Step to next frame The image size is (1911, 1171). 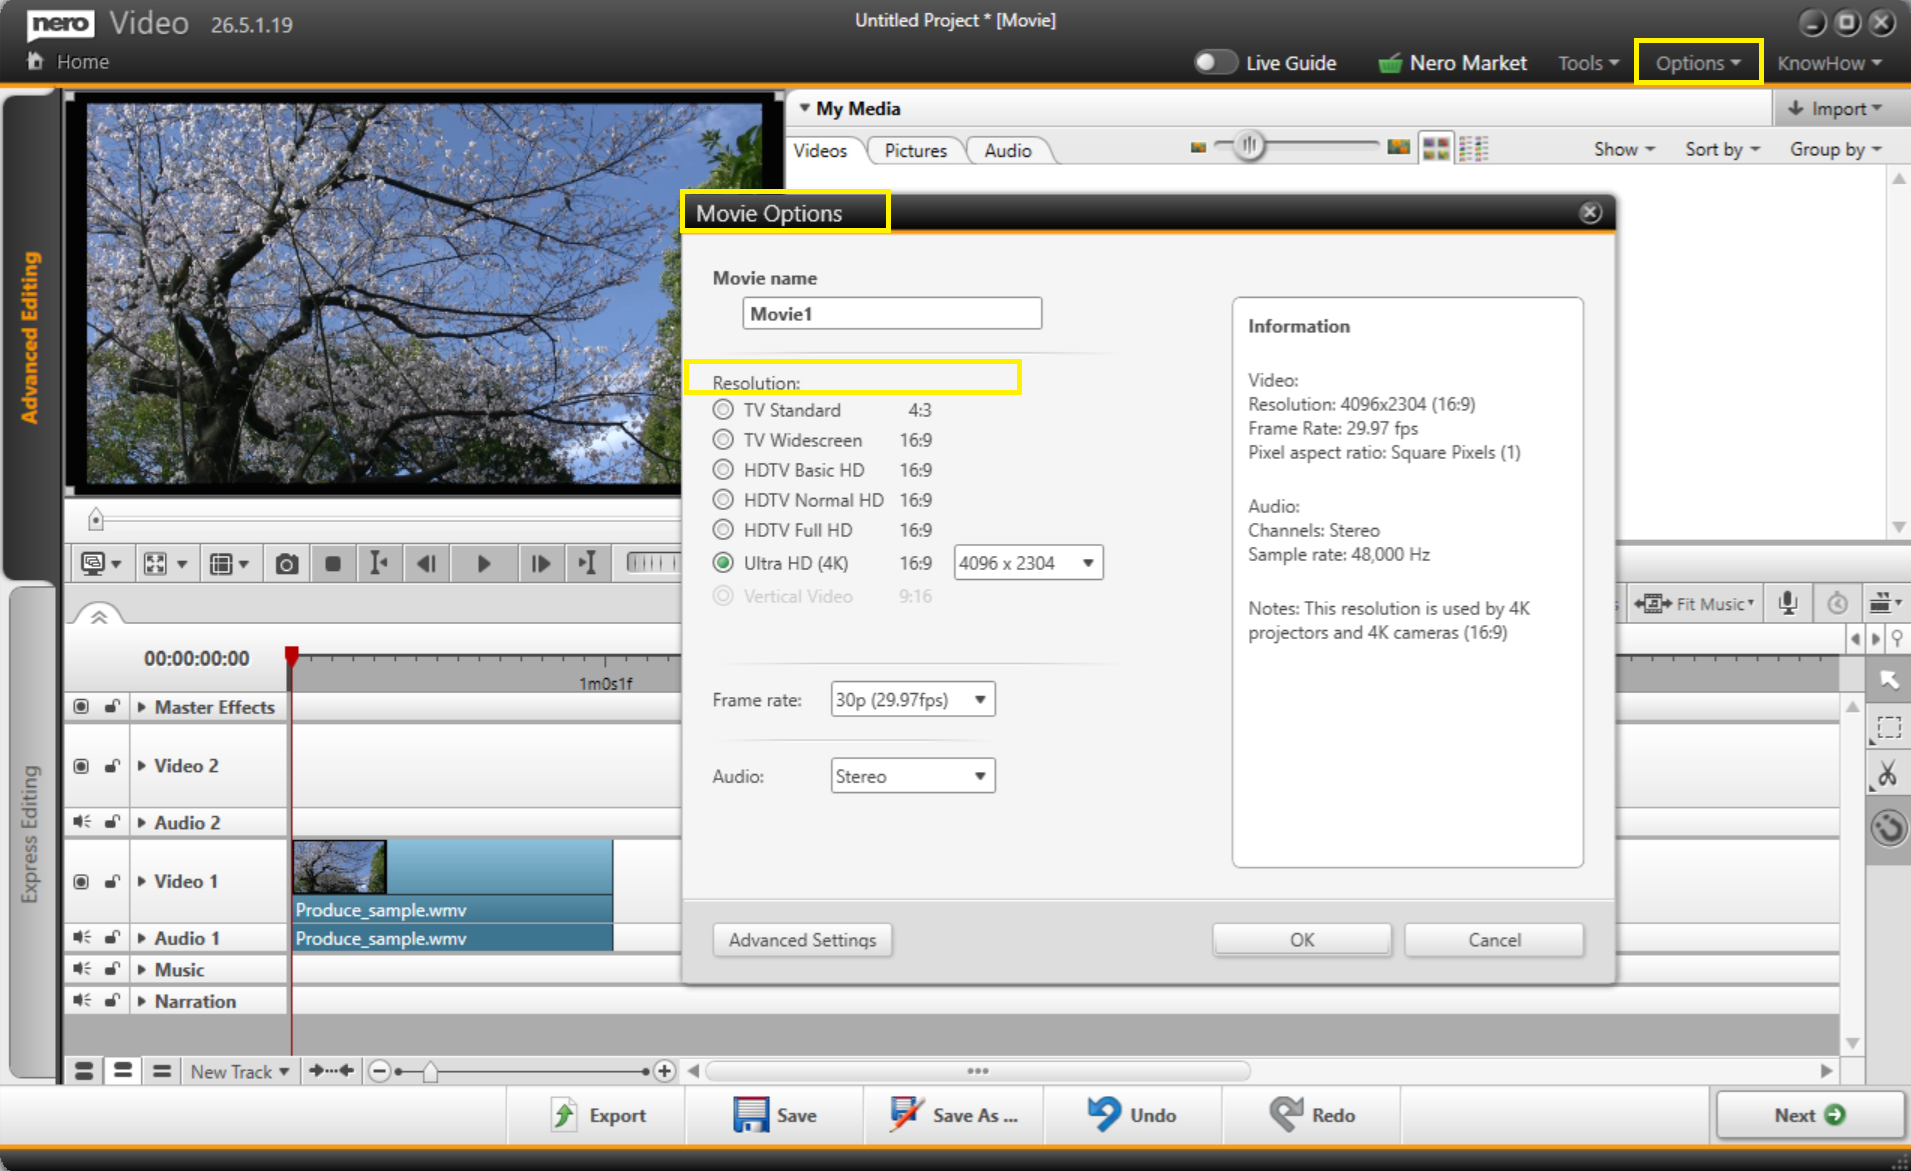[x=541, y=564]
